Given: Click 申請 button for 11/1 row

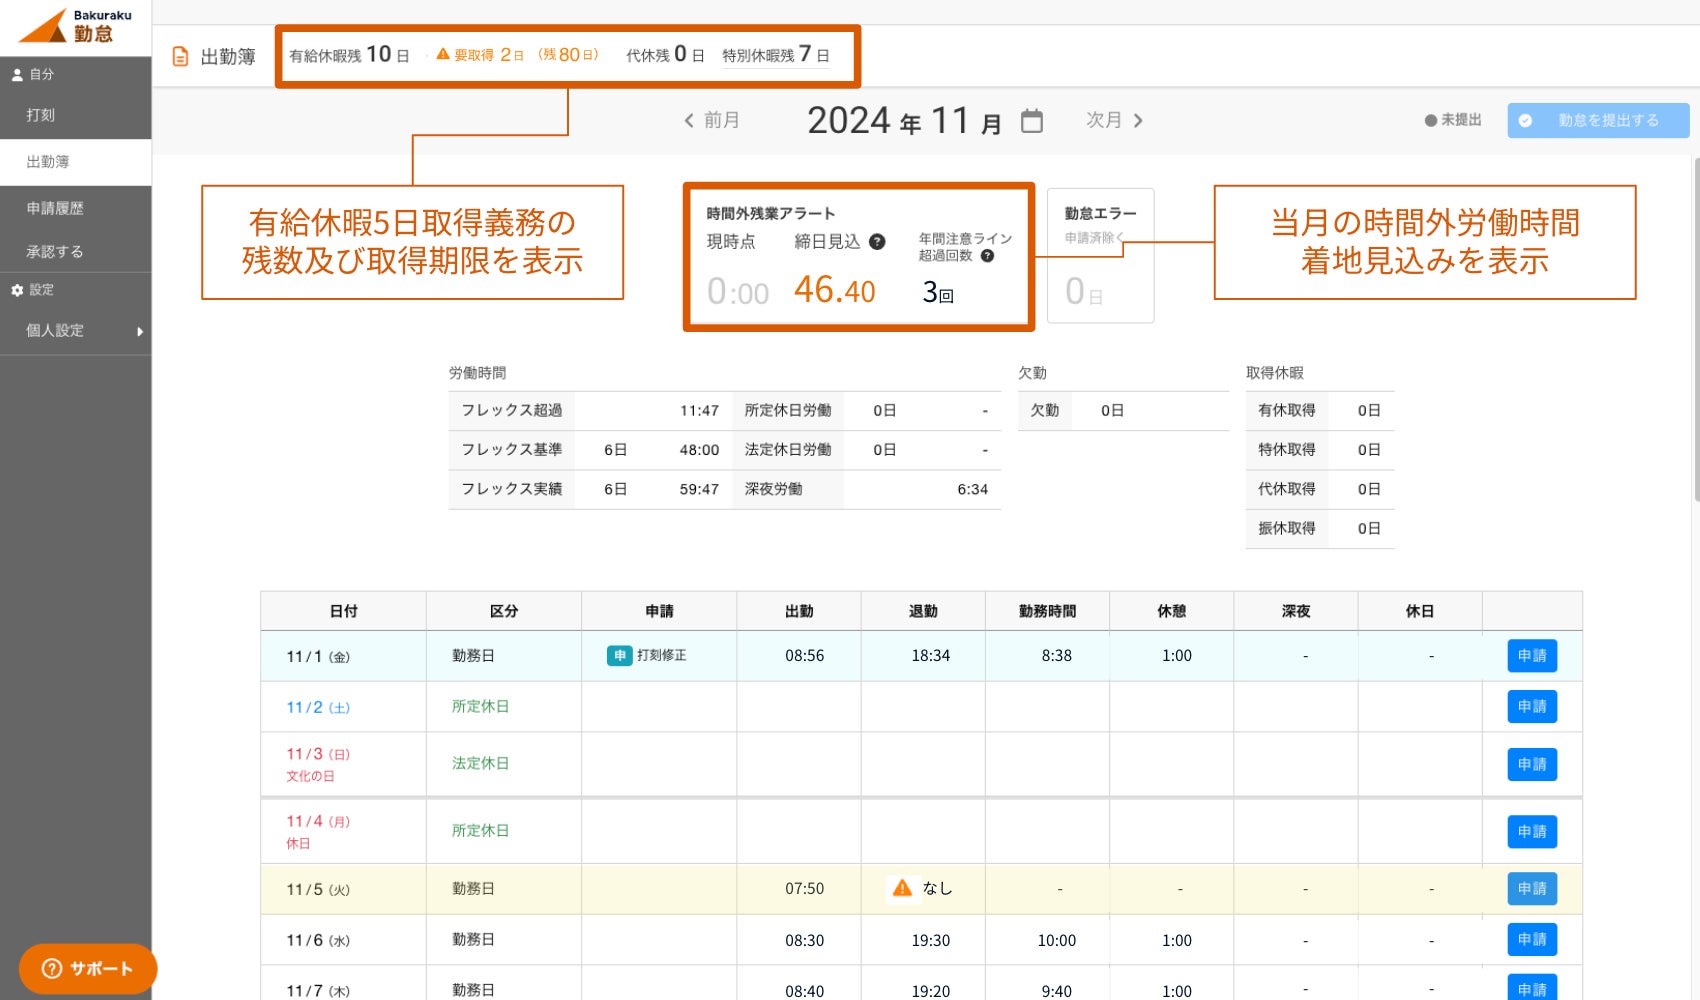Looking at the screenshot, I should tap(1531, 656).
